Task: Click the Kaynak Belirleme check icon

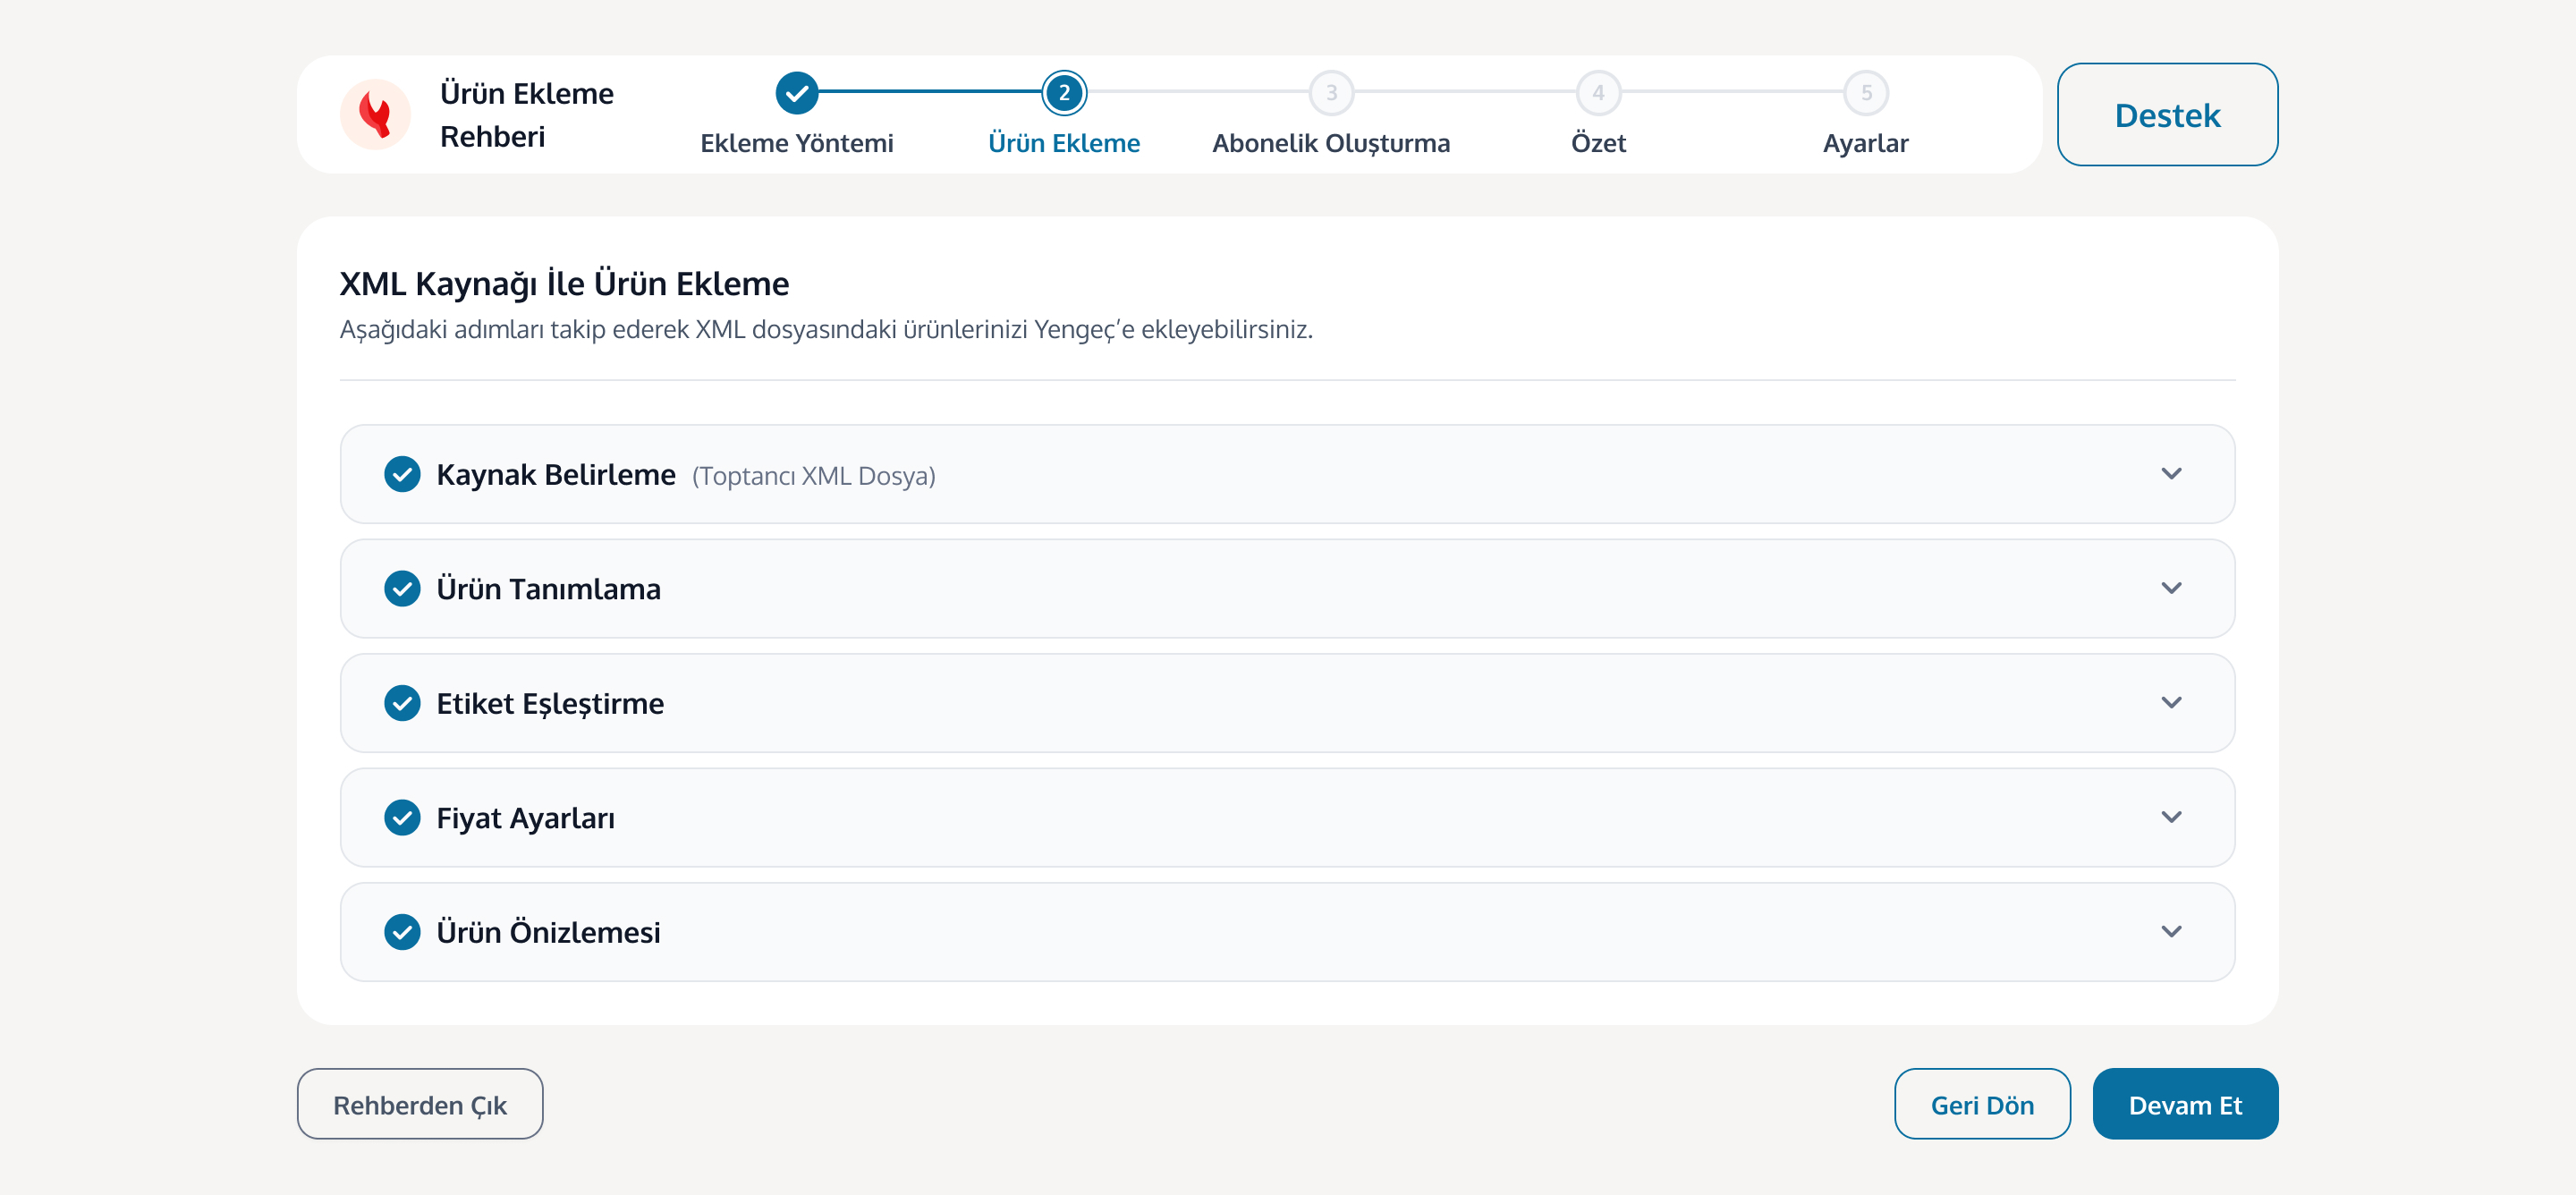Action: [402, 474]
